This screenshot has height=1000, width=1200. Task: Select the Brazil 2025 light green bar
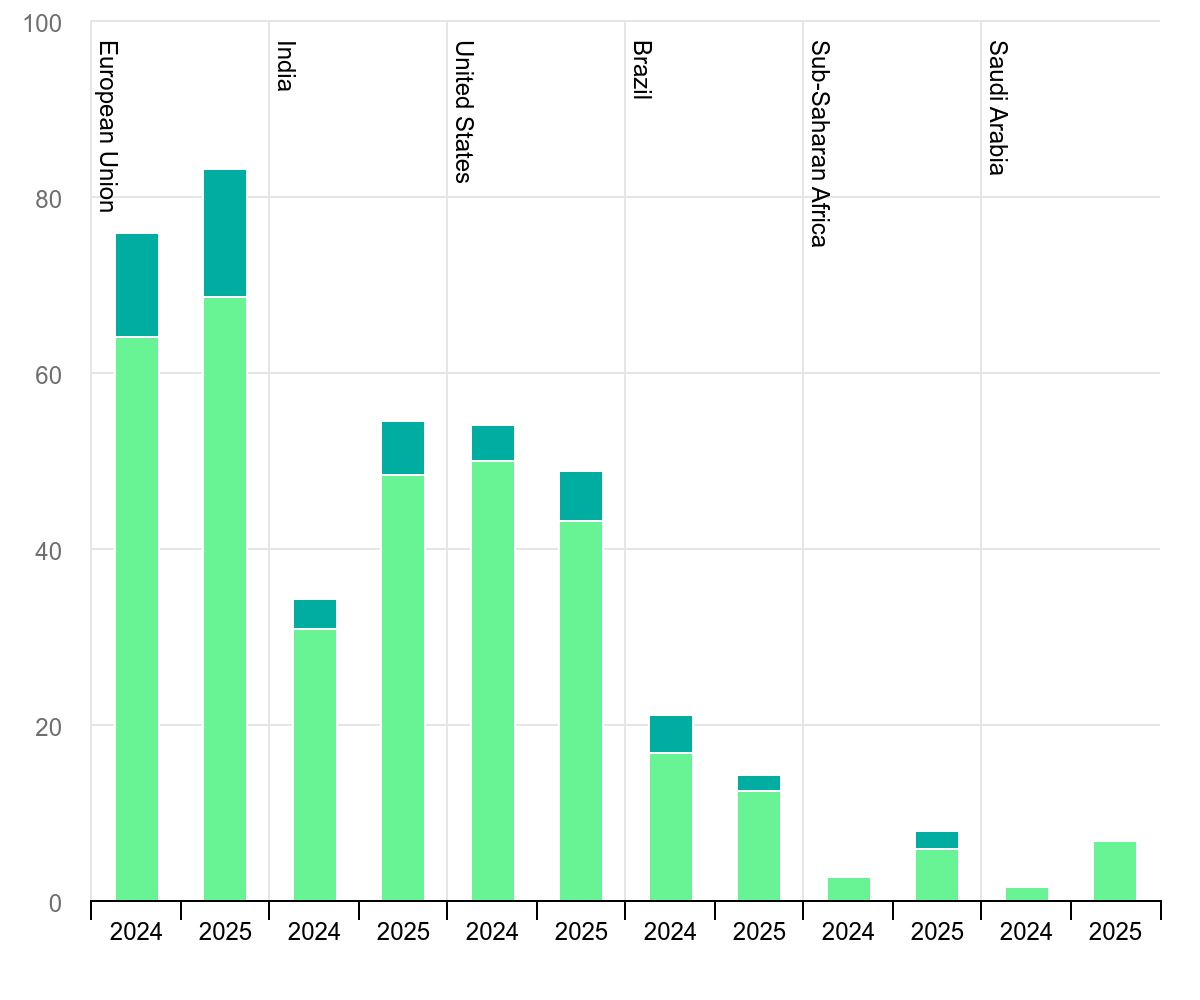tap(759, 846)
